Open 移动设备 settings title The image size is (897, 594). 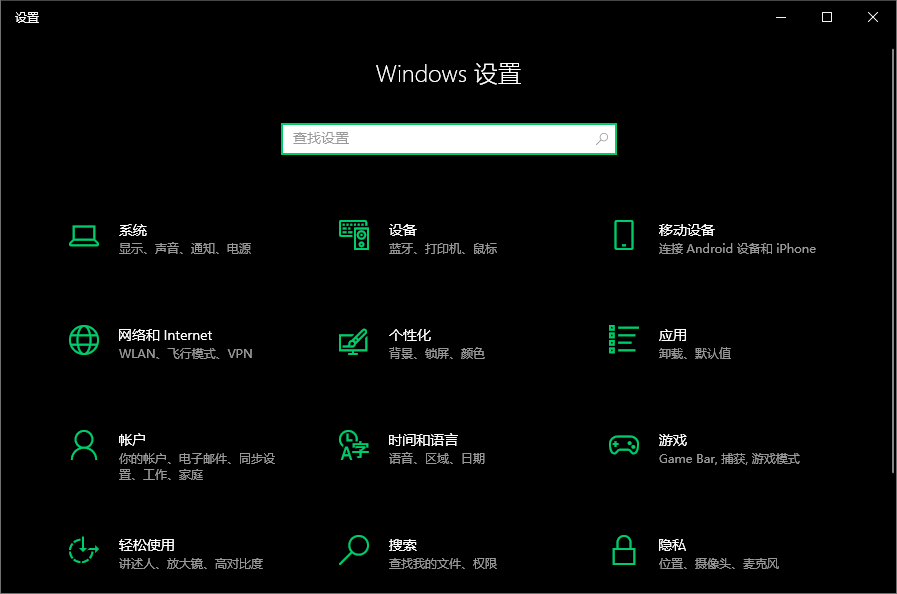tap(686, 230)
